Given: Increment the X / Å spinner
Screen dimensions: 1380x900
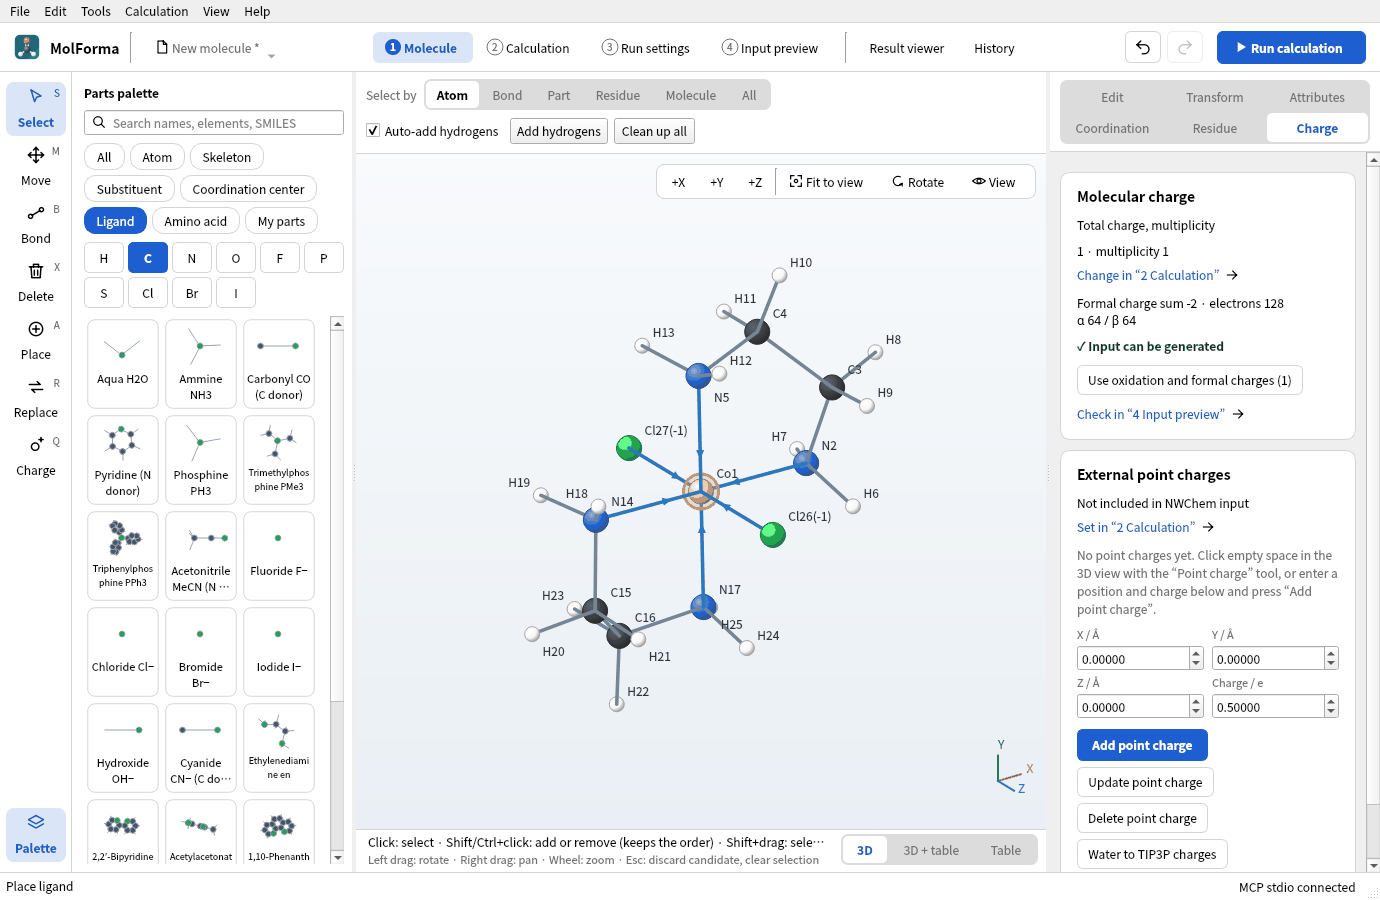Looking at the screenshot, I should [x=1196, y=653].
